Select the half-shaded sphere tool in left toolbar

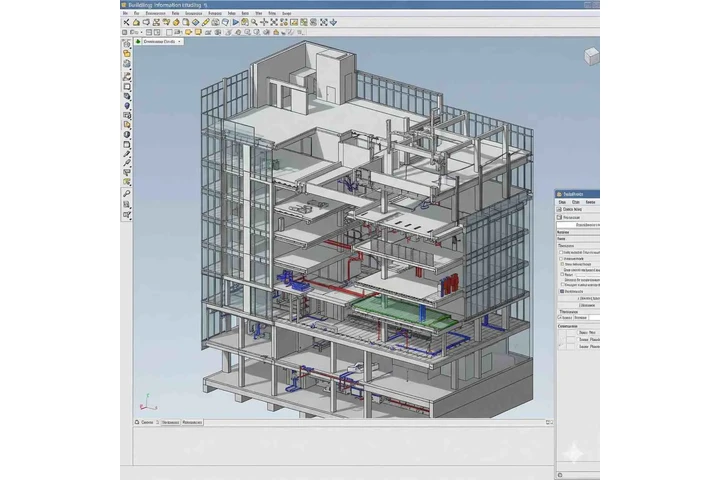point(127,135)
